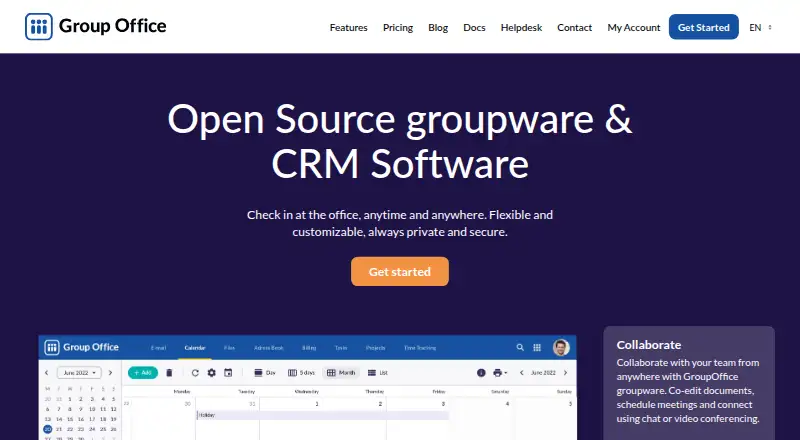Open the settings gear in calendar toolbar
Viewport: 800px width, 440px height.
coord(211,373)
